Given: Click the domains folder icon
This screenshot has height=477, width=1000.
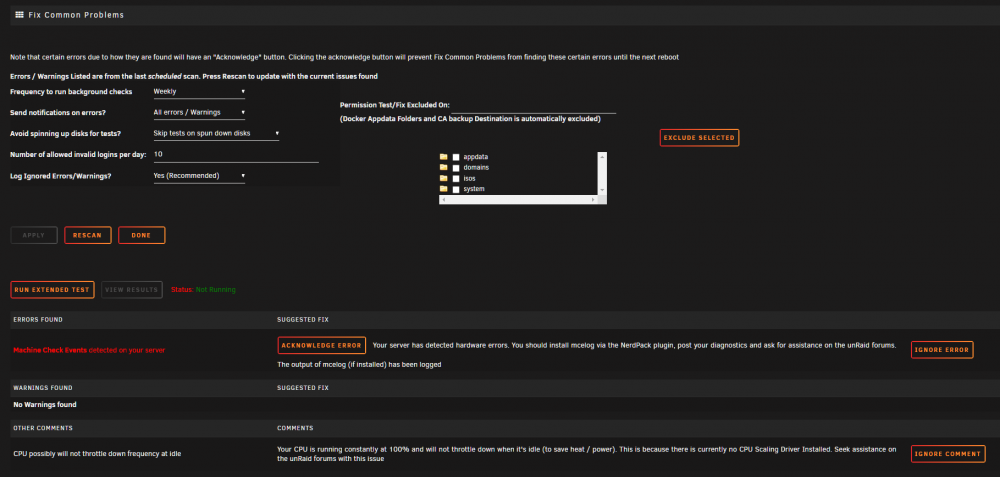Looking at the screenshot, I should pos(444,168).
